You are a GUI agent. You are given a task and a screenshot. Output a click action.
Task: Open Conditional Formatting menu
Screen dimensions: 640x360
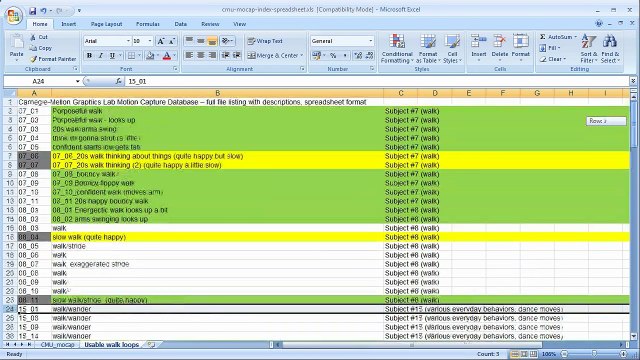tap(397, 49)
